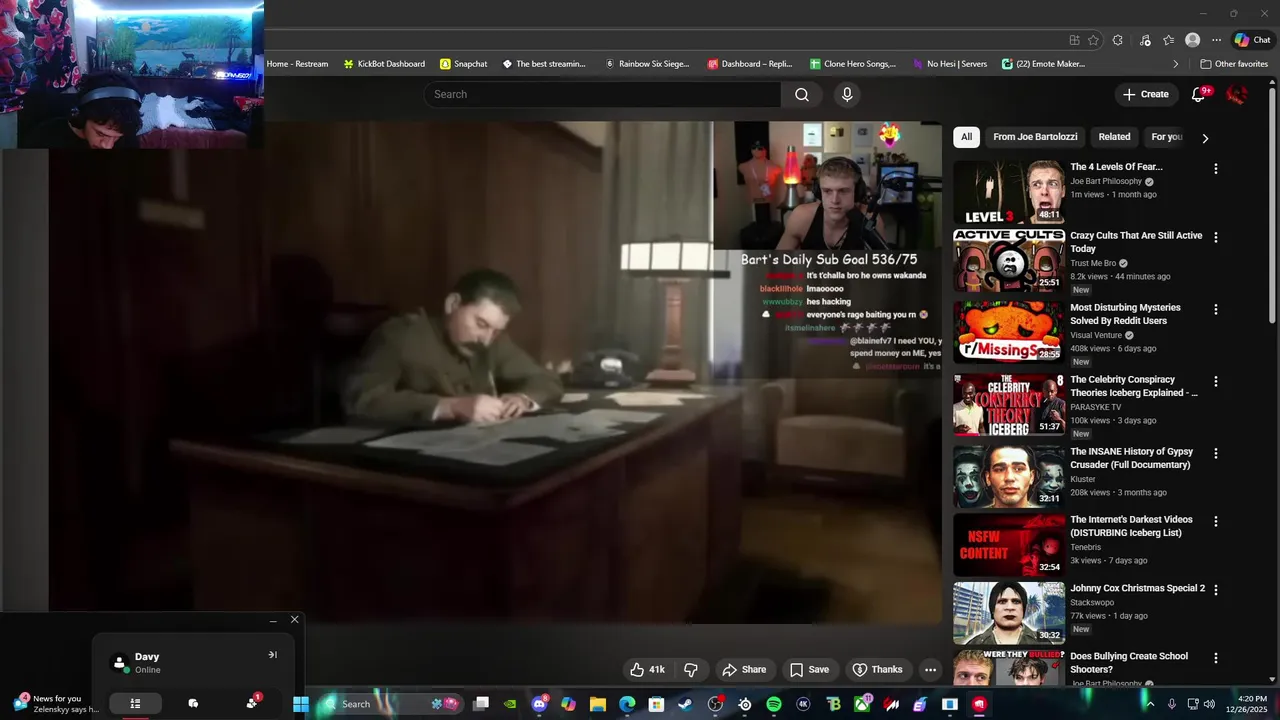
Task: Open Edge media control music icon
Action: (x=1145, y=40)
